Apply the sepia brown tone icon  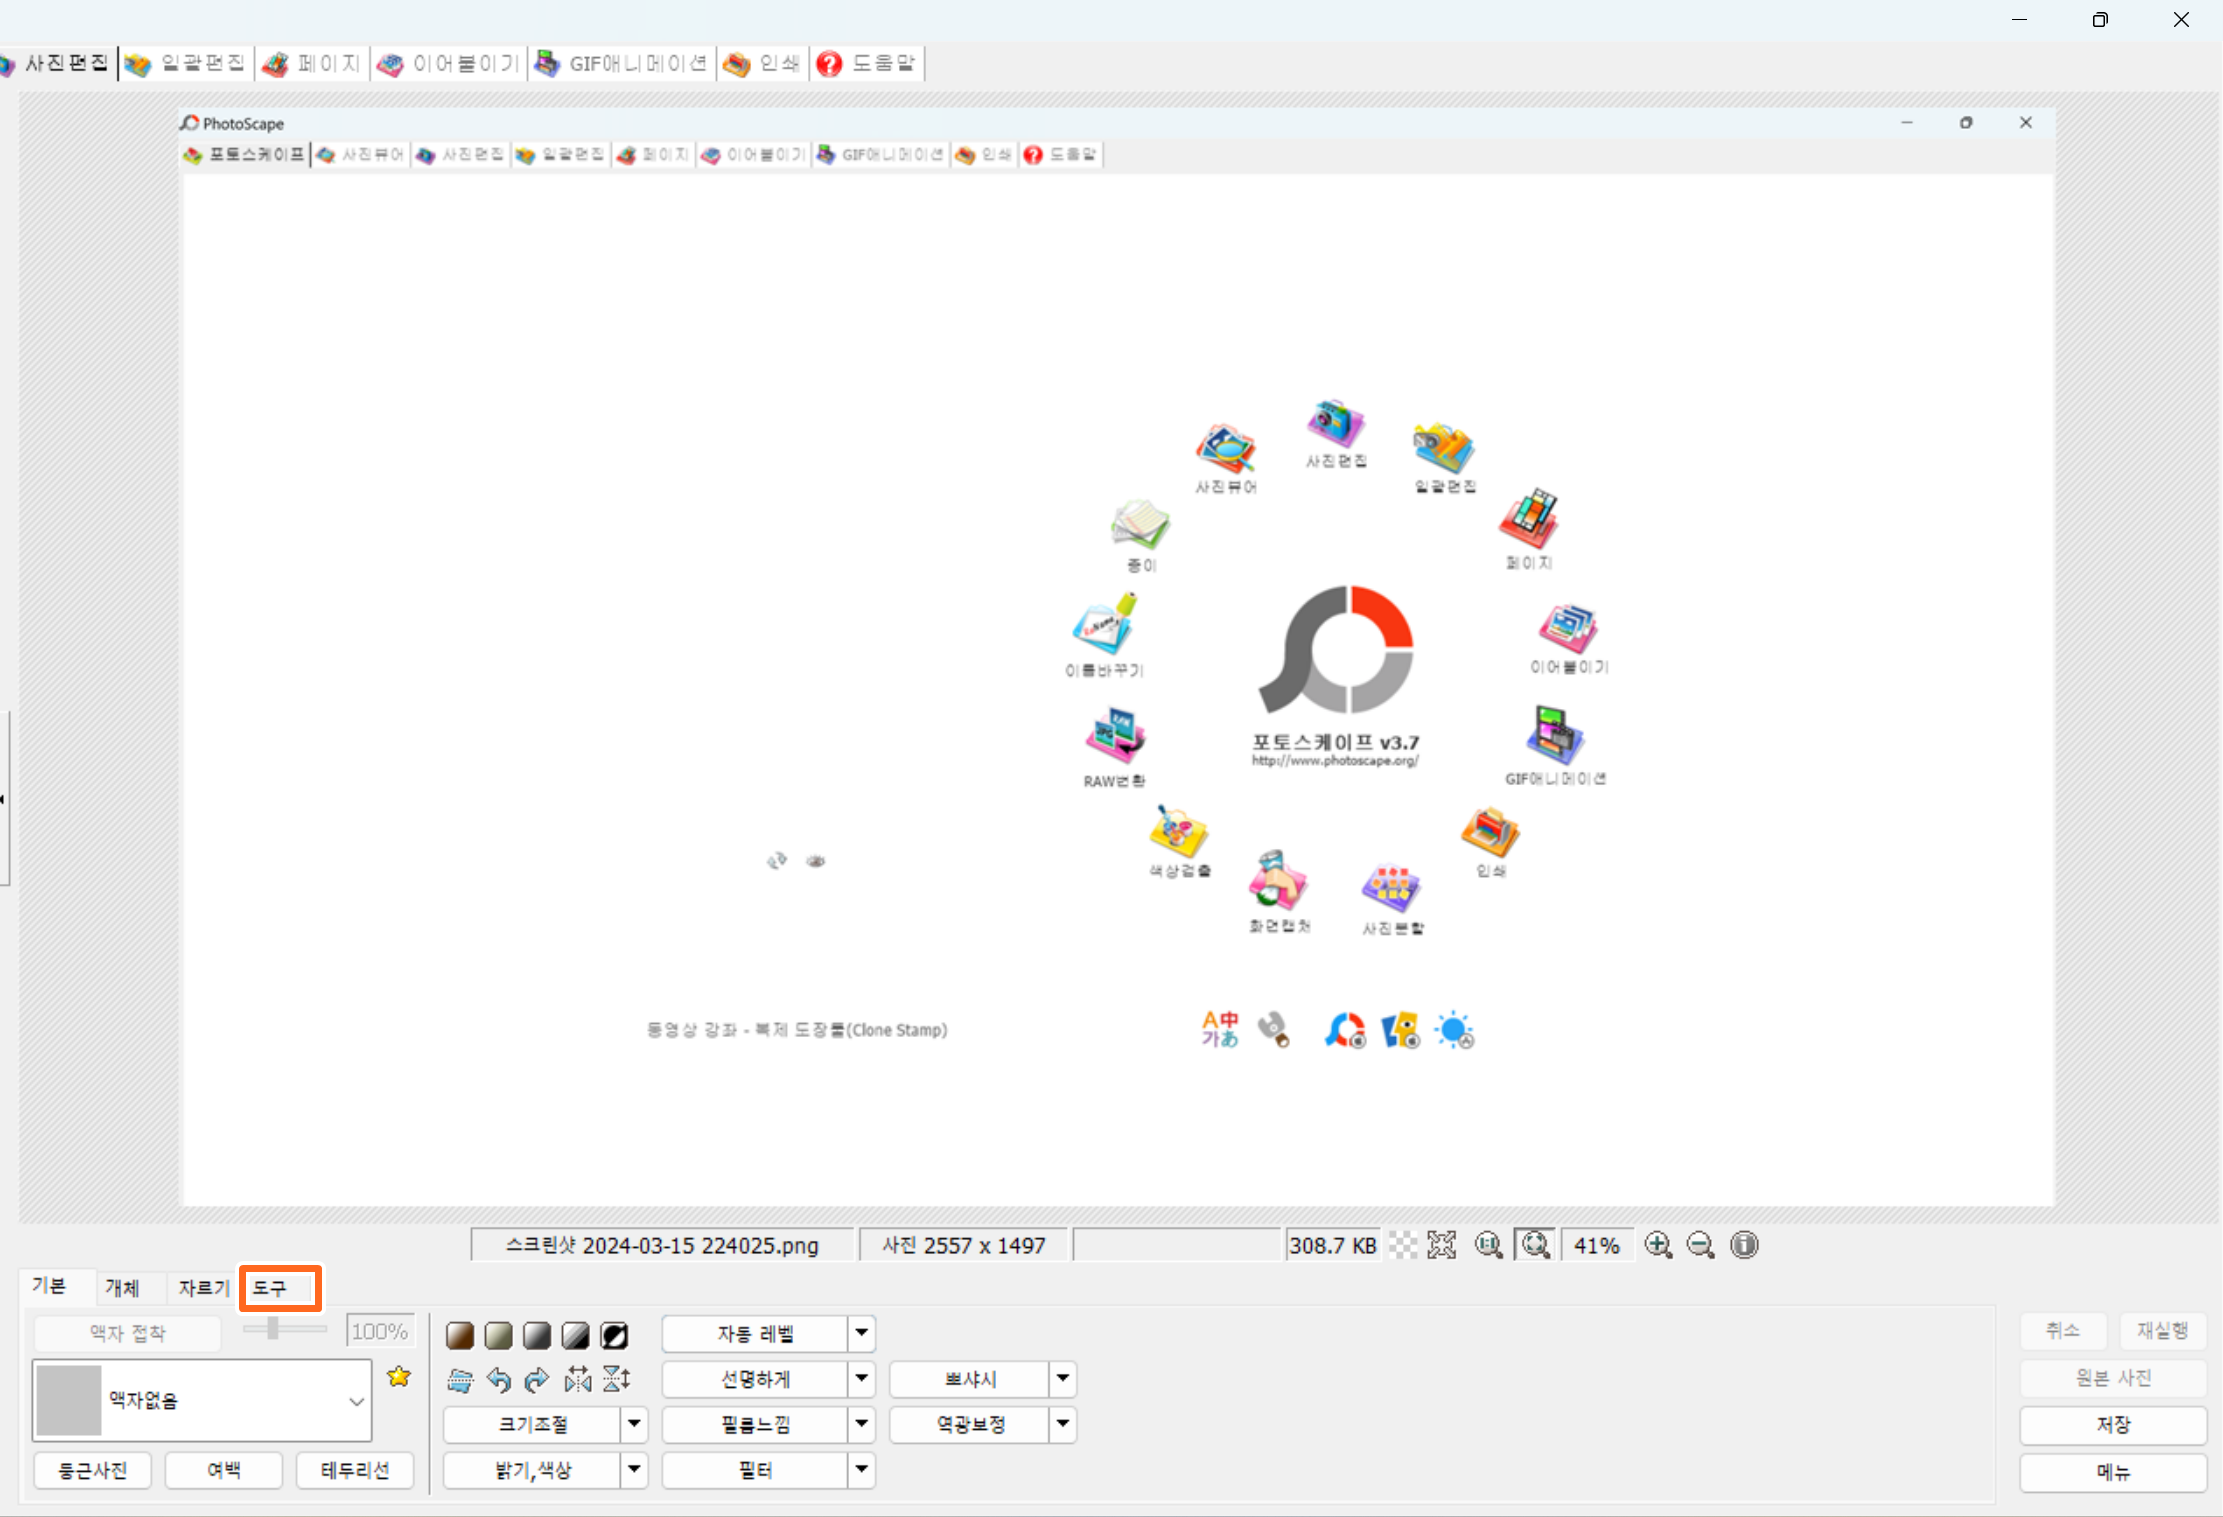(460, 1335)
